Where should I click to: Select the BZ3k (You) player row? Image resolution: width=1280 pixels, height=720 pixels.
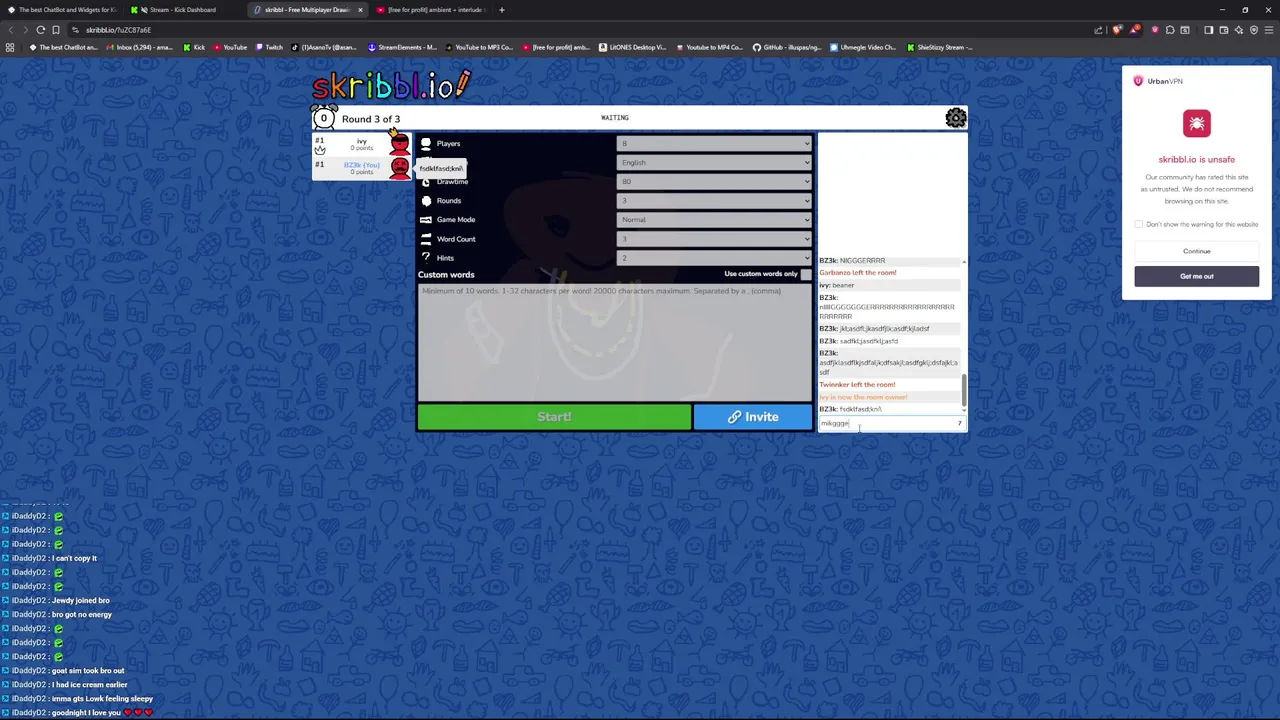362,168
